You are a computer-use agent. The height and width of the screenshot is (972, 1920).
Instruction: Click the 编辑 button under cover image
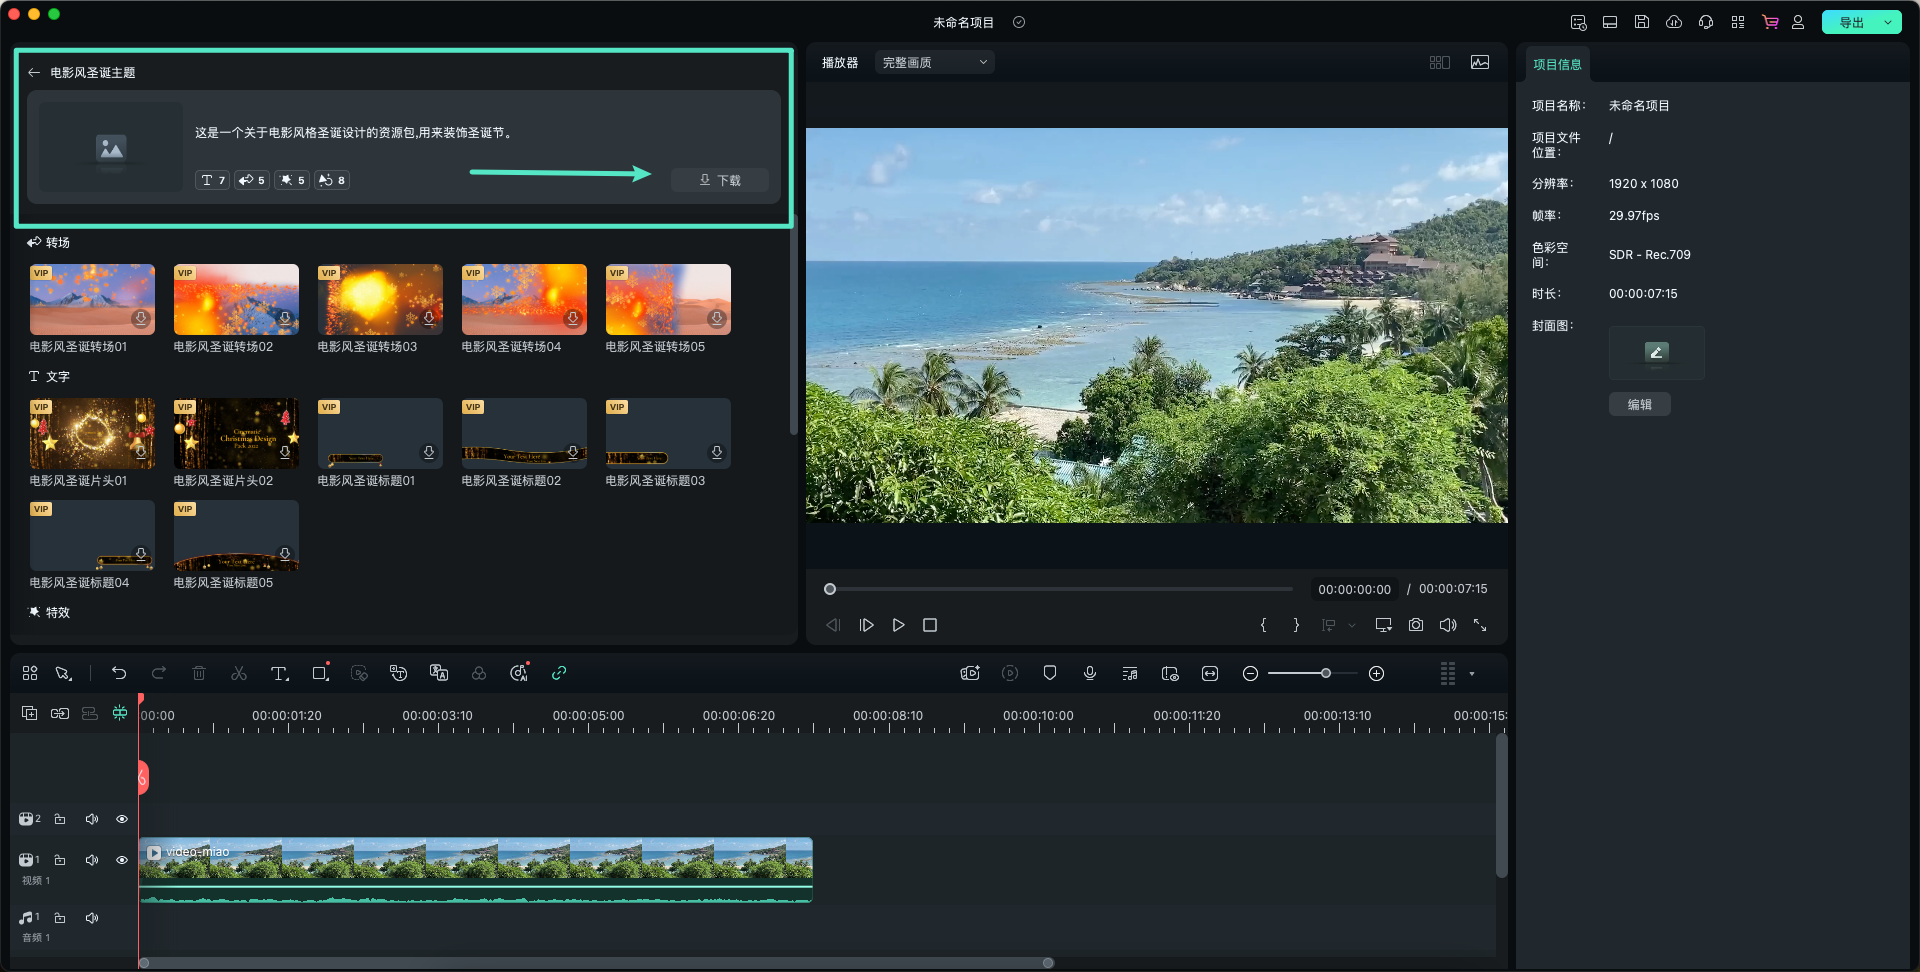[x=1639, y=404]
